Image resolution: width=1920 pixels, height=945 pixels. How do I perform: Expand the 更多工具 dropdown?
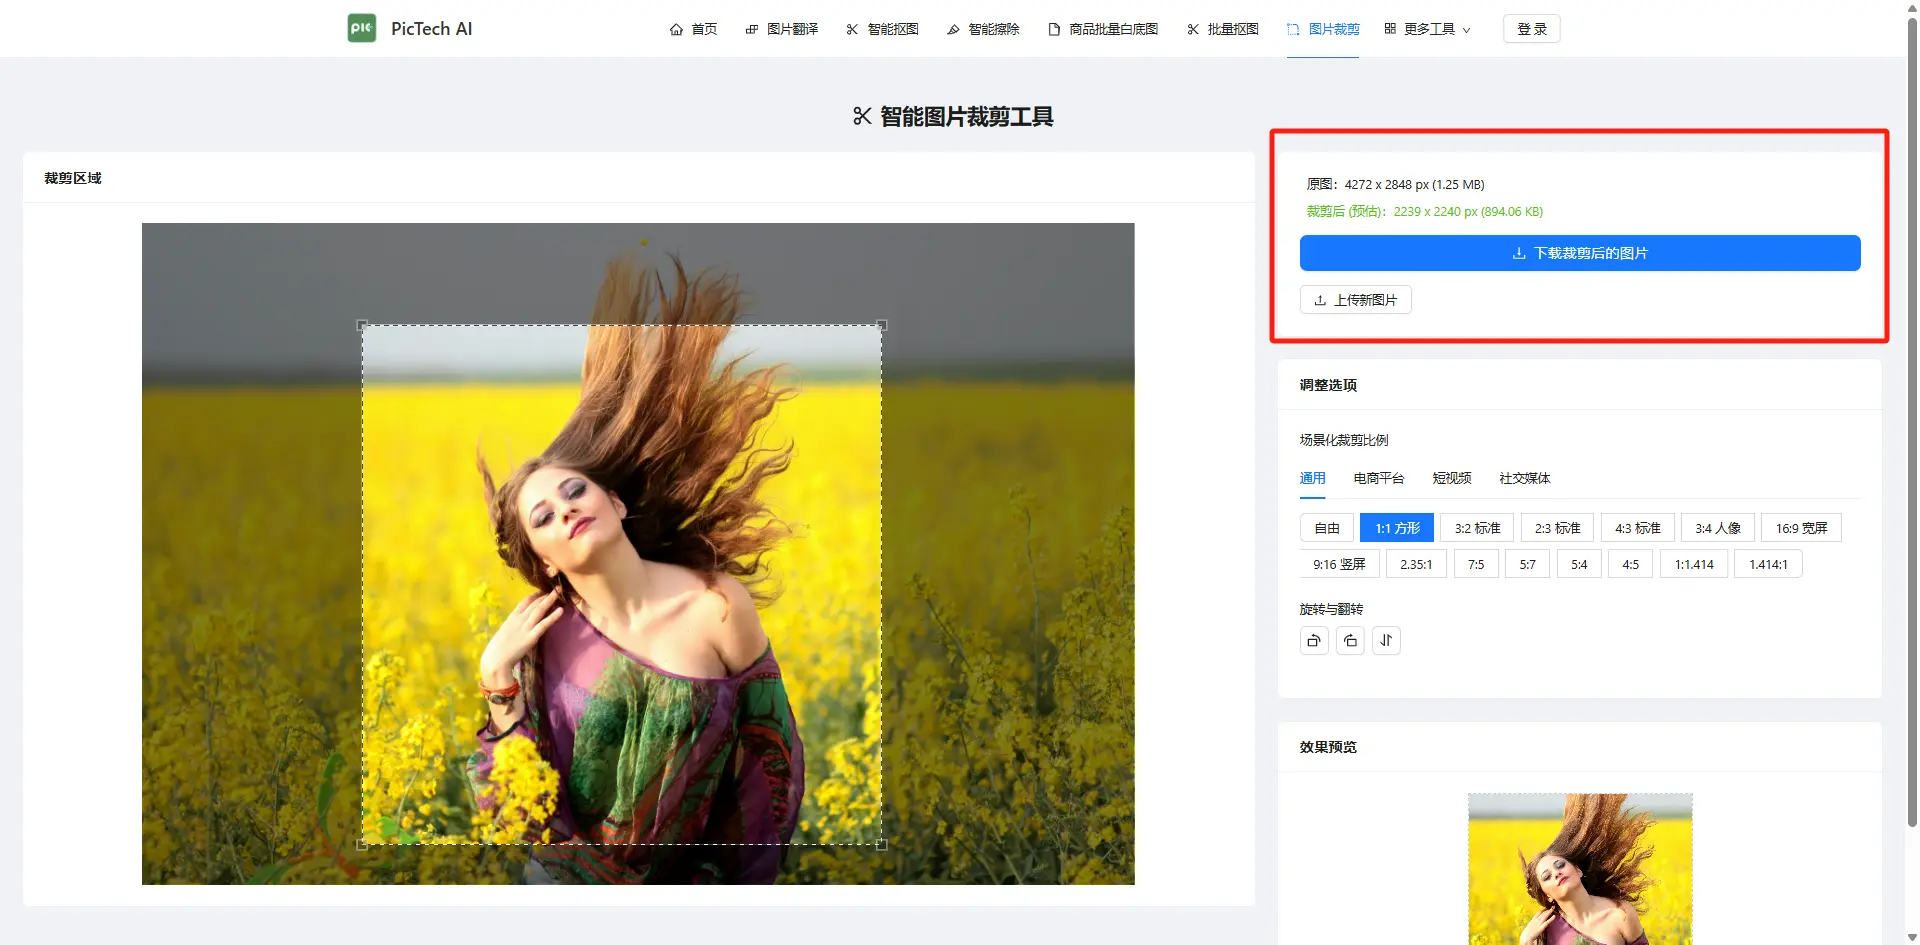1427,29
